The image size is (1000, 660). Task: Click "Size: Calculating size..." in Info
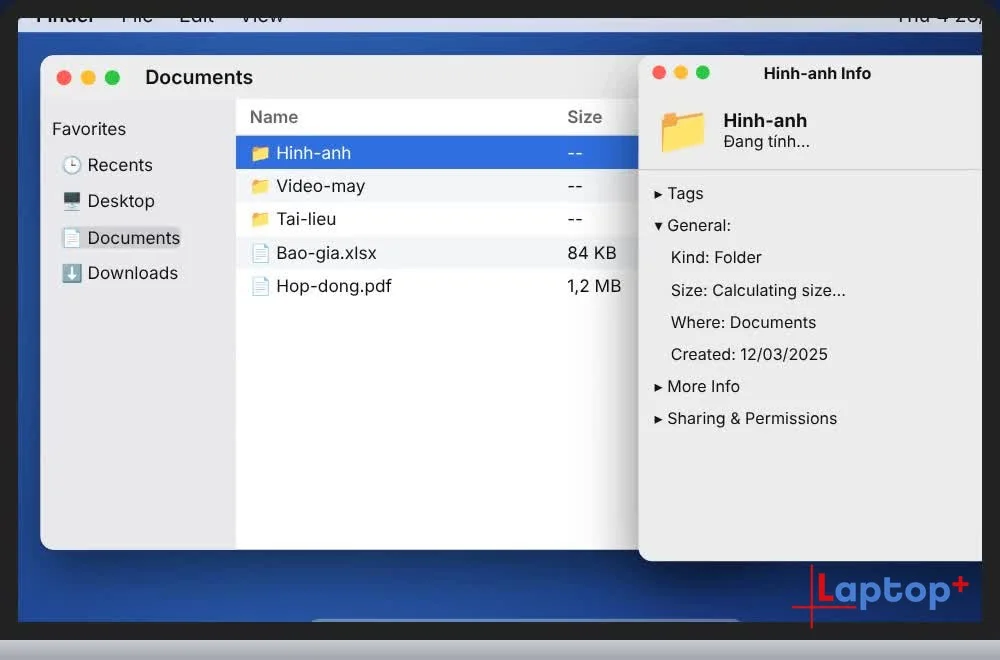(758, 291)
